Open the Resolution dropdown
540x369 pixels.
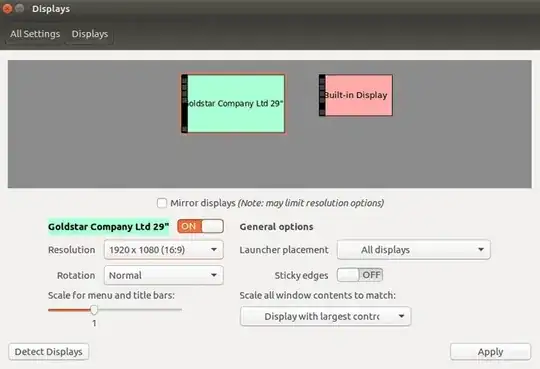164,249
